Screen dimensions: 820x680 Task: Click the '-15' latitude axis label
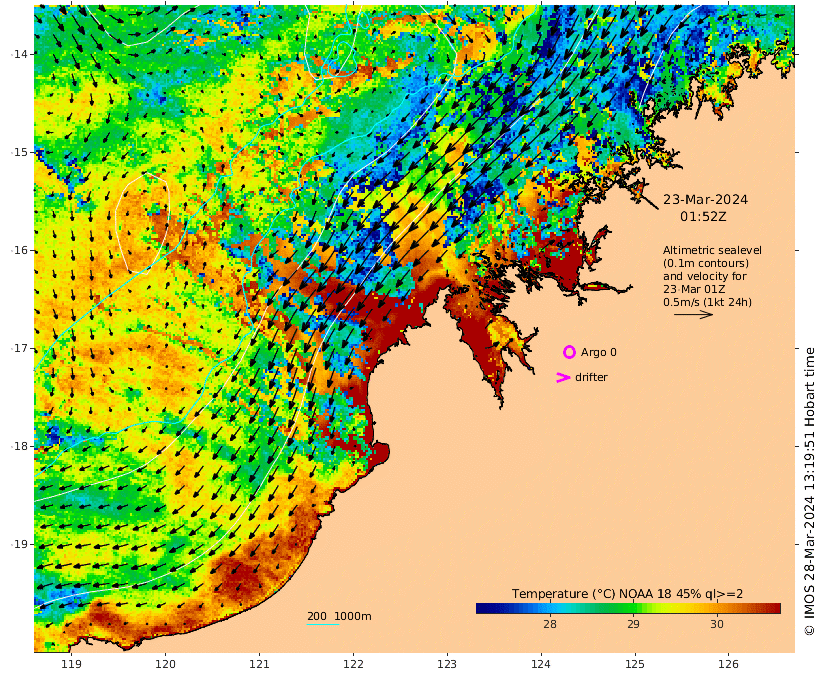[20, 152]
